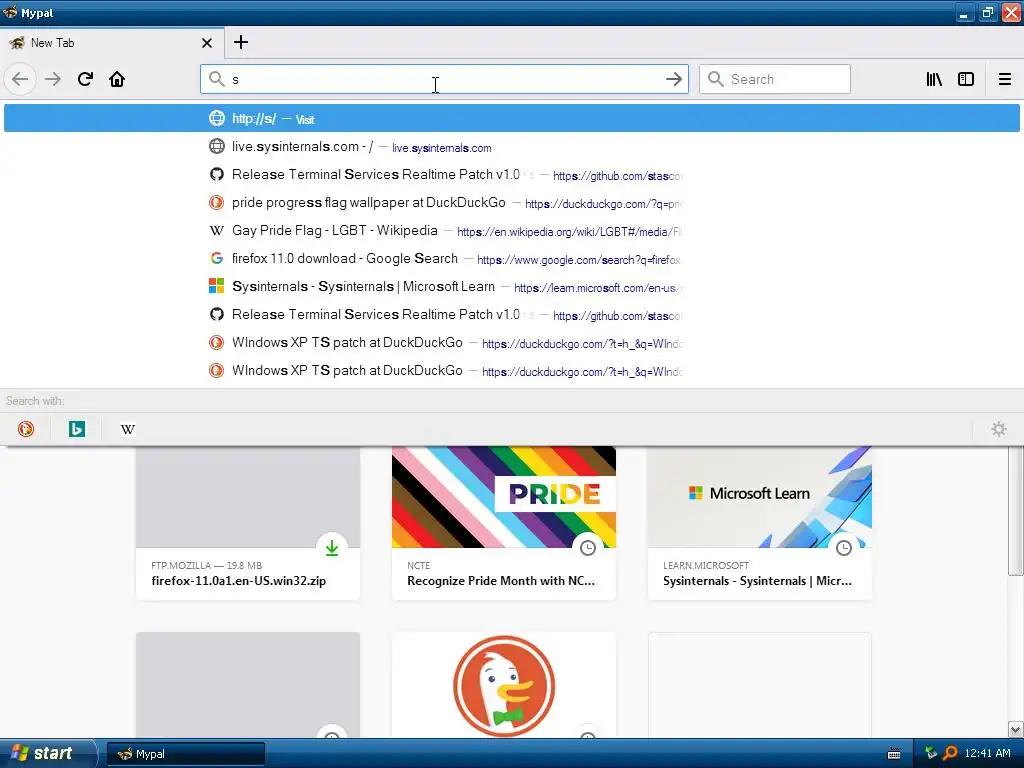This screenshot has height=768, width=1024.
Task: Choose the live.sysinternals.com suggestion
Action: tap(512, 147)
